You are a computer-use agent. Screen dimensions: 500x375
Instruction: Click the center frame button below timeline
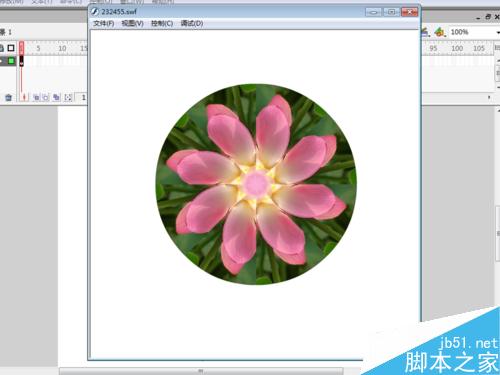tap(24, 97)
